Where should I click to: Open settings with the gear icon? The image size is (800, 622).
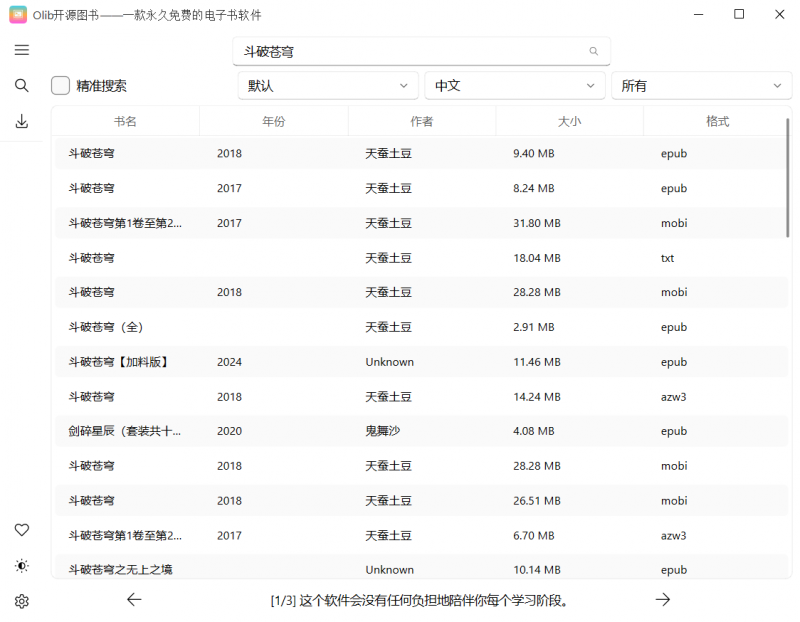[21, 601]
